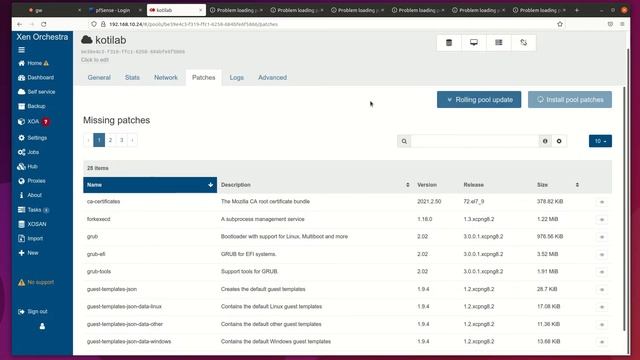The image size is (640, 360).
Task: Switch to the Logs tab
Action: click(x=236, y=78)
